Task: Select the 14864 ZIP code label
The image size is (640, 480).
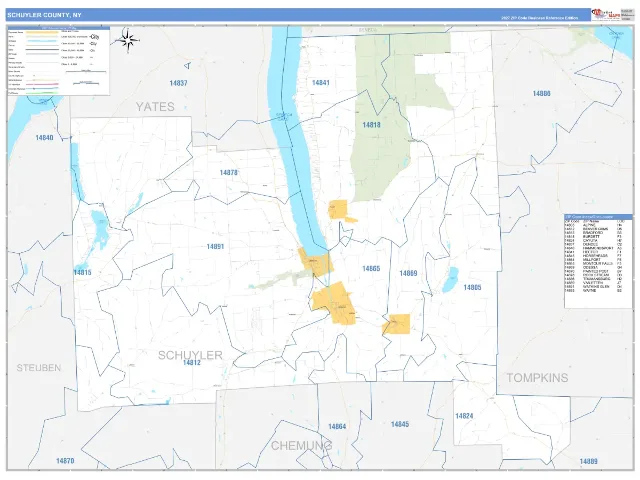Action: [x=337, y=427]
